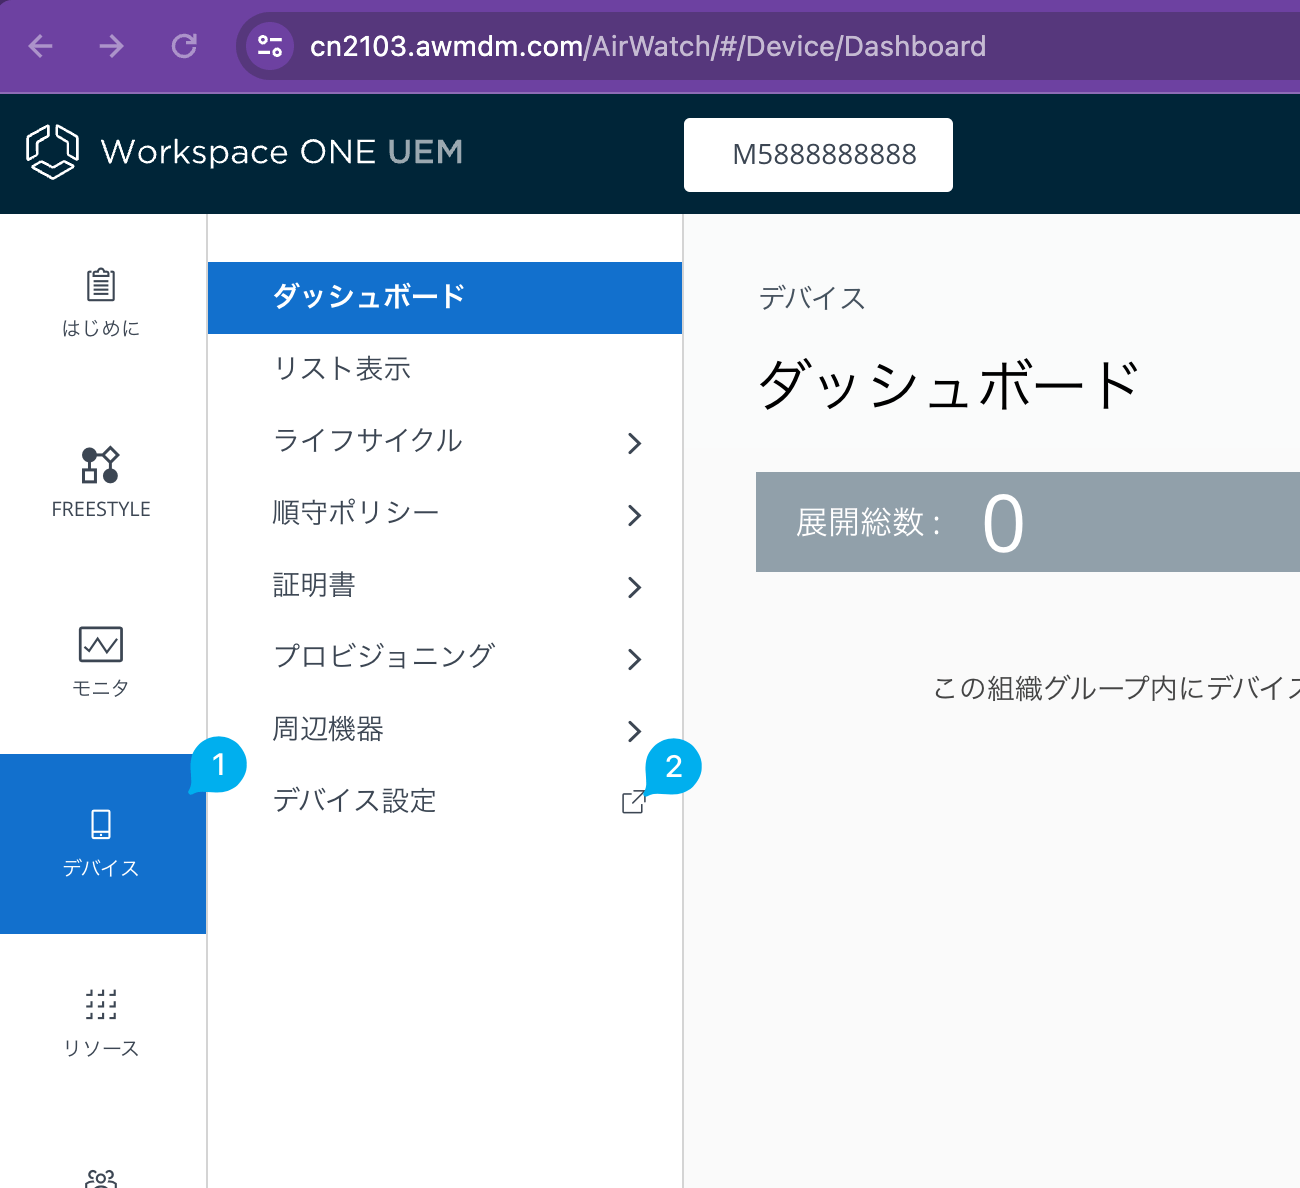Open 順守ポリシー menu item
This screenshot has height=1188, width=1300.
(x=445, y=513)
